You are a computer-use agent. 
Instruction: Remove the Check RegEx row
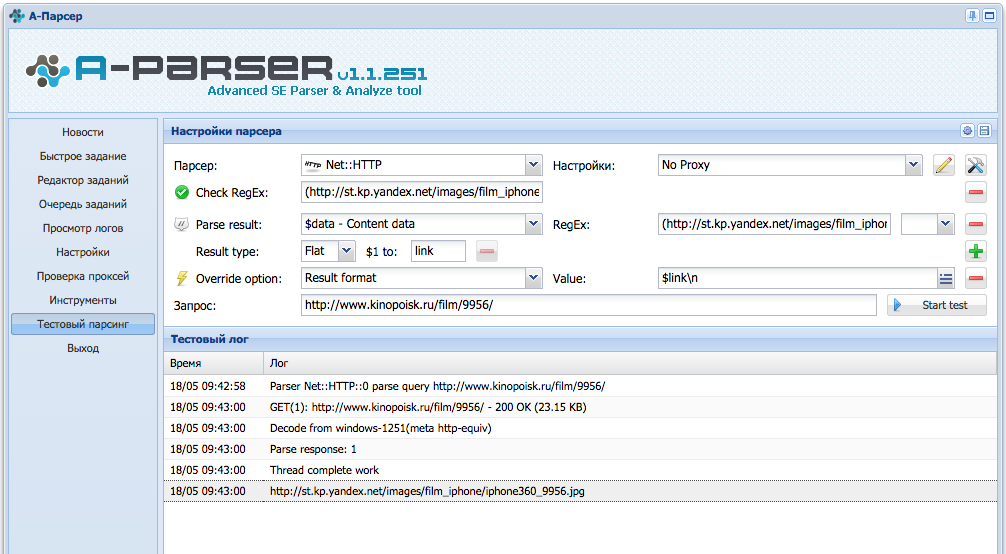click(976, 192)
